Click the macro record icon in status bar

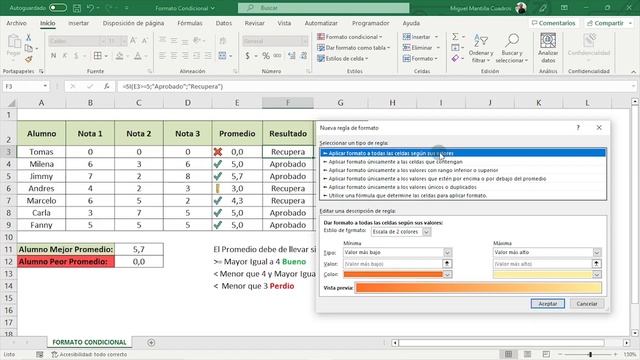[x=40, y=354]
